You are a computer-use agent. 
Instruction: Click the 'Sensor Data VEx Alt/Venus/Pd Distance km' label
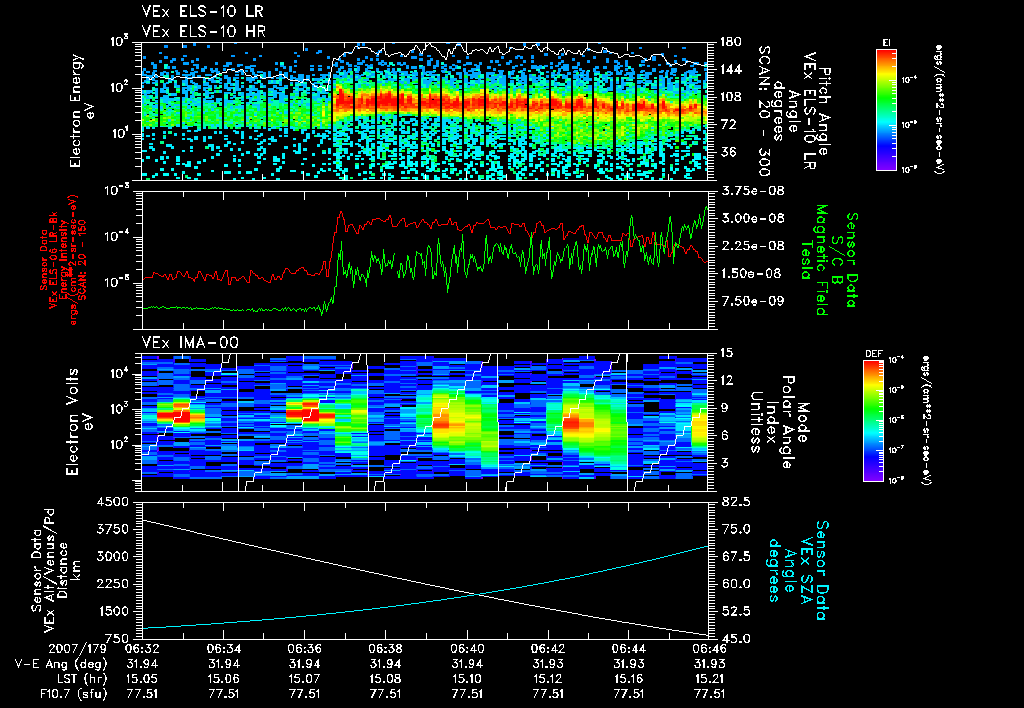pyautogui.click(x=55, y=570)
